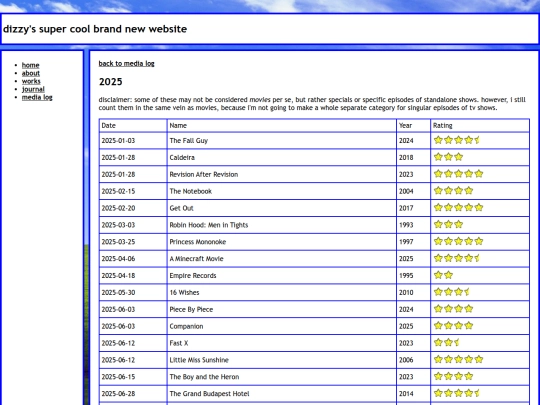The height and width of the screenshot is (405, 540).
Task: Click the Year column header
Action: click(413, 125)
